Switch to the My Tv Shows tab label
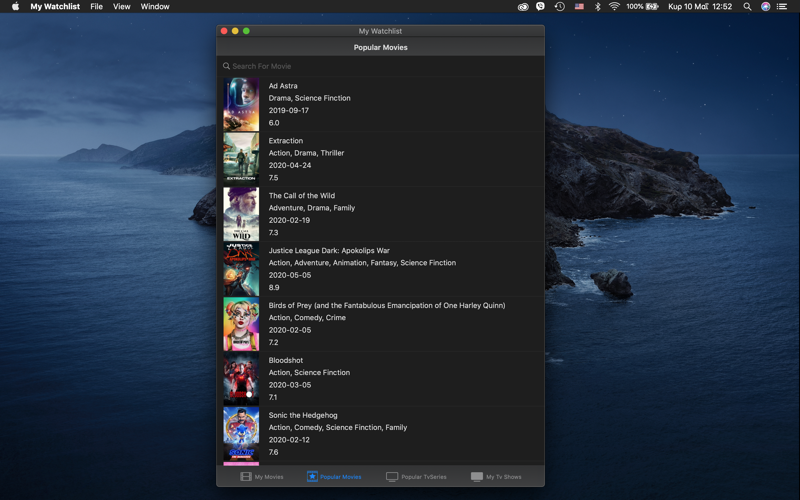The height and width of the screenshot is (500, 800). (504, 477)
